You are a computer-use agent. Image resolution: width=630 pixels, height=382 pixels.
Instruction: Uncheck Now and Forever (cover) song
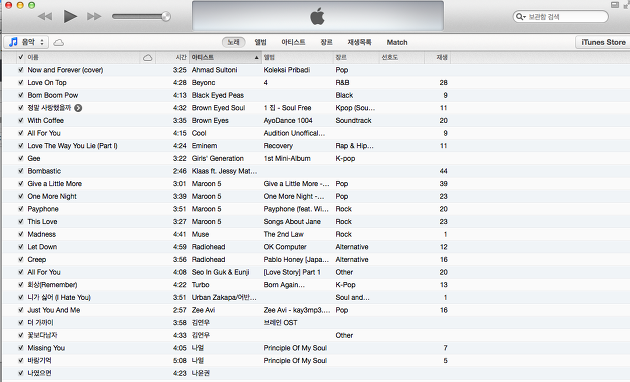click(x=20, y=70)
